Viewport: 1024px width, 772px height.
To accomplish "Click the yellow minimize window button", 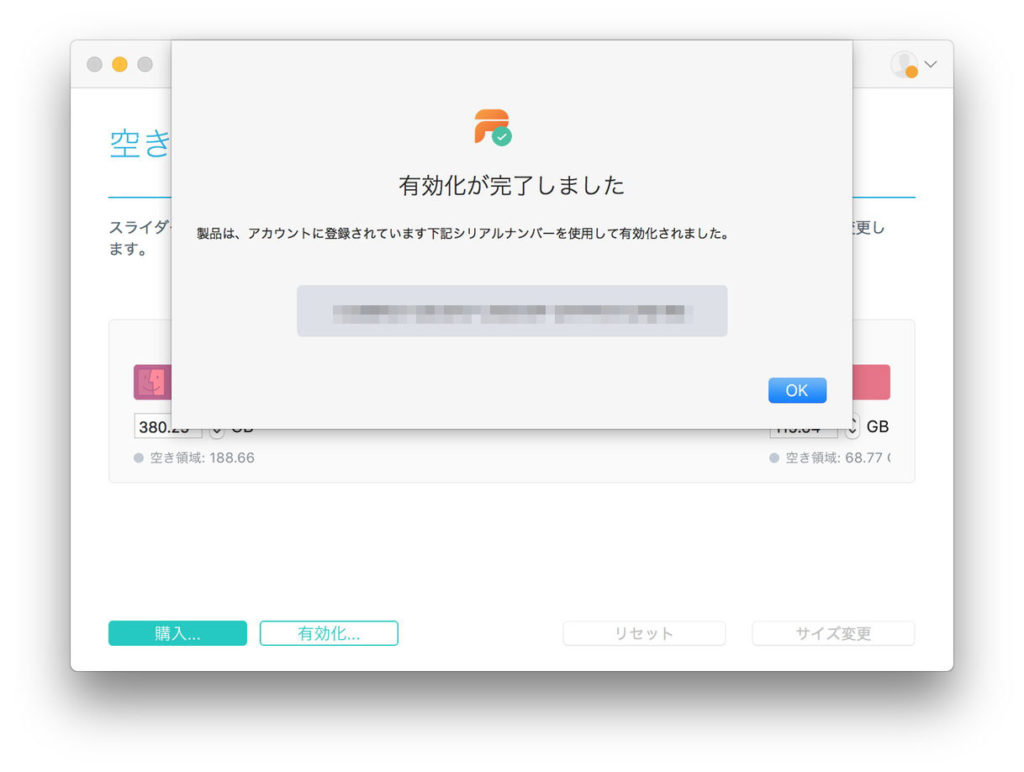I will point(120,64).
